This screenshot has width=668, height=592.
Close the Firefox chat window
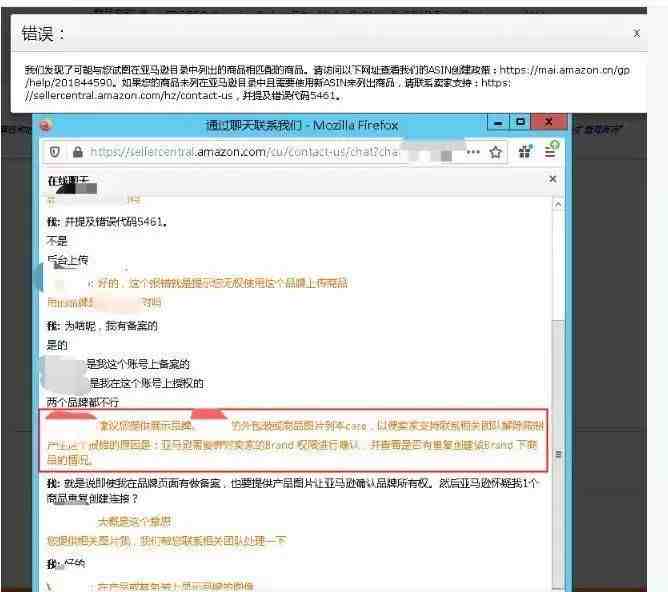(x=549, y=122)
